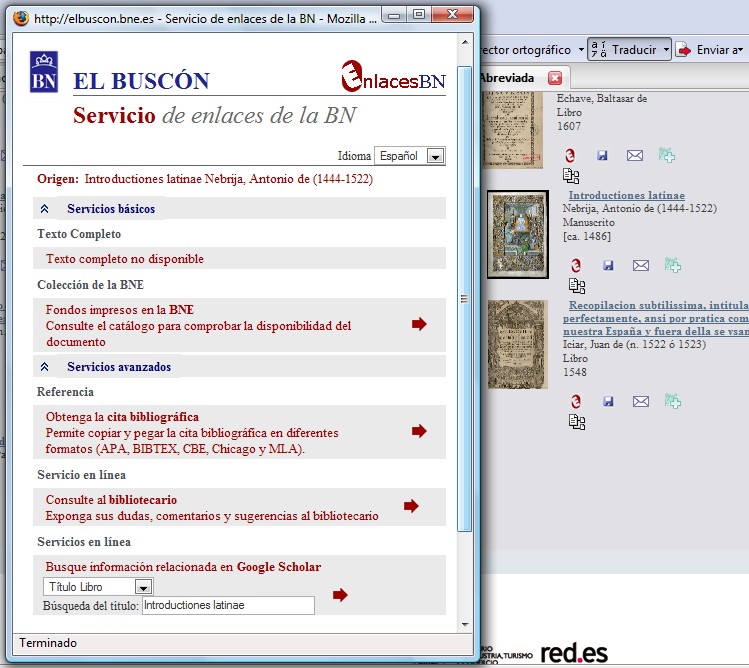This screenshot has width=749, height=668.
Task: Click the Enviar a toolbar button
Action: click(x=710, y=50)
